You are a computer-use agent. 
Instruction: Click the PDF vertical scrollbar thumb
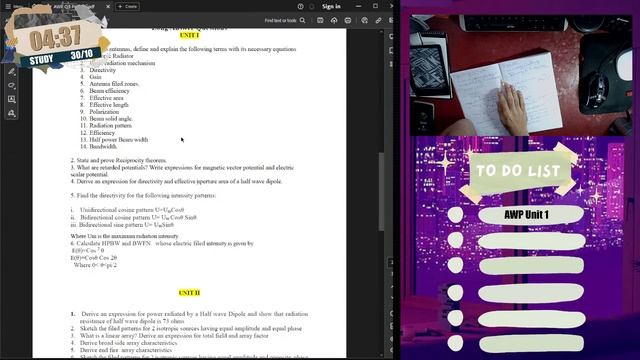point(381,191)
